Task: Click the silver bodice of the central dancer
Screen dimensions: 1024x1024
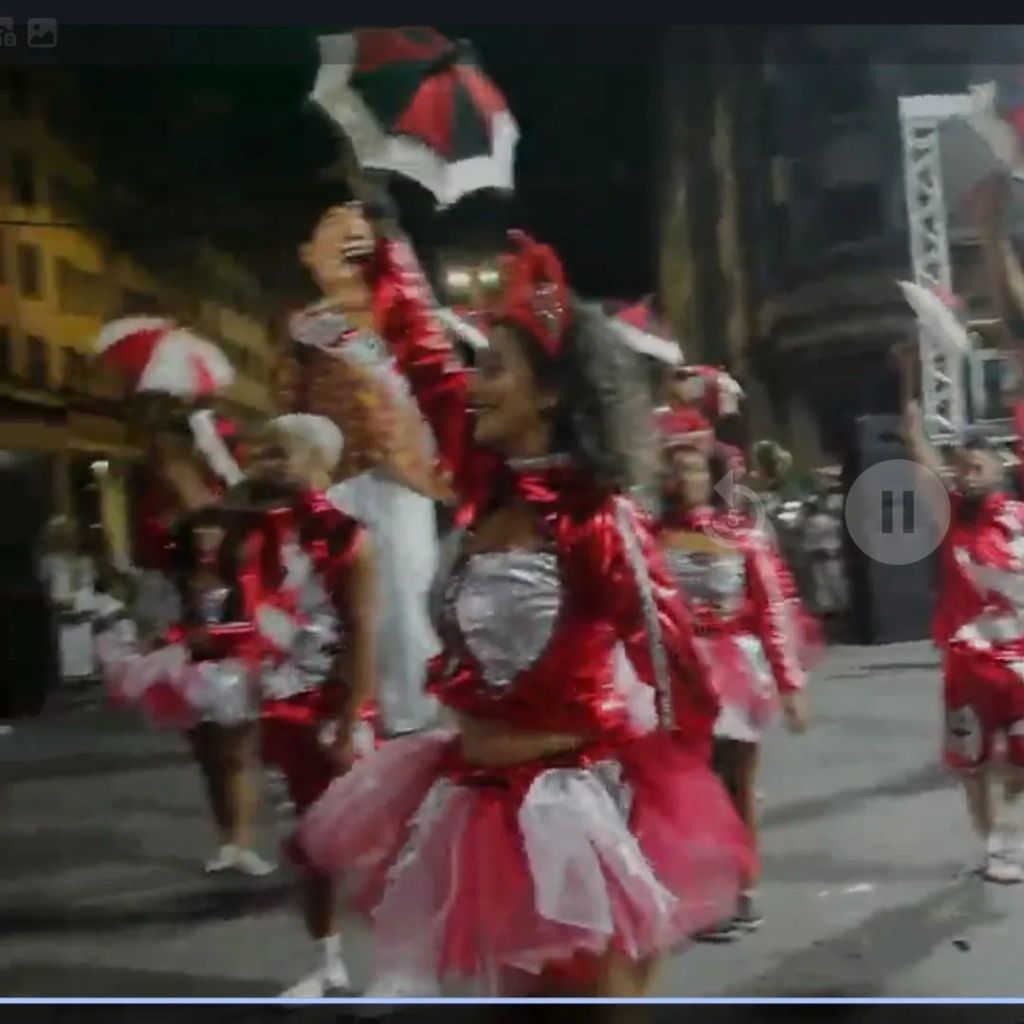Action: click(505, 610)
